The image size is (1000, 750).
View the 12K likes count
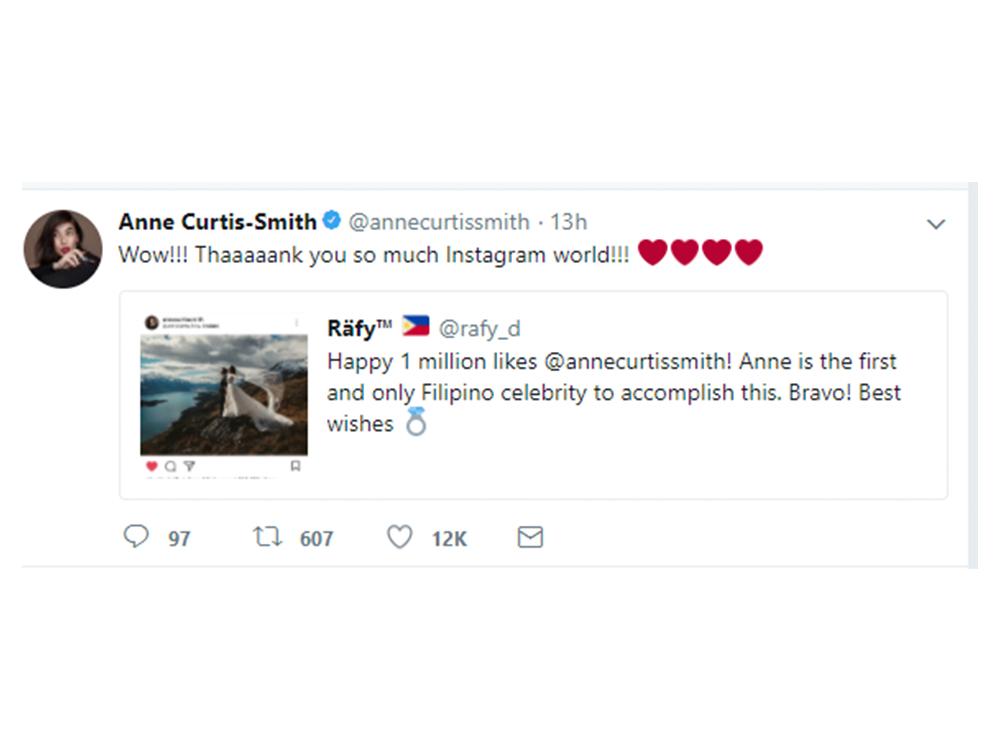pos(449,539)
